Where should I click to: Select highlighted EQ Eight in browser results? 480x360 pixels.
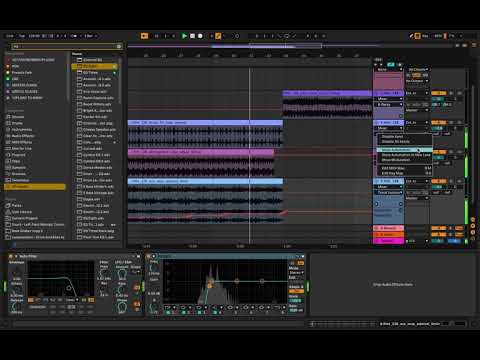click(94, 66)
